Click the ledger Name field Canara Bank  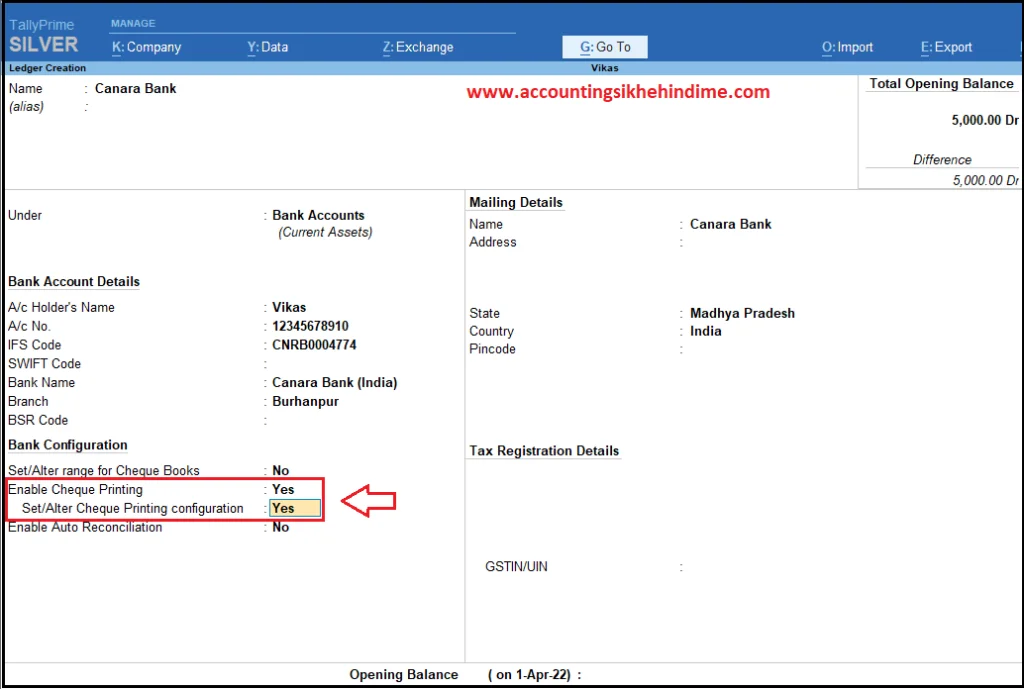(135, 88)
